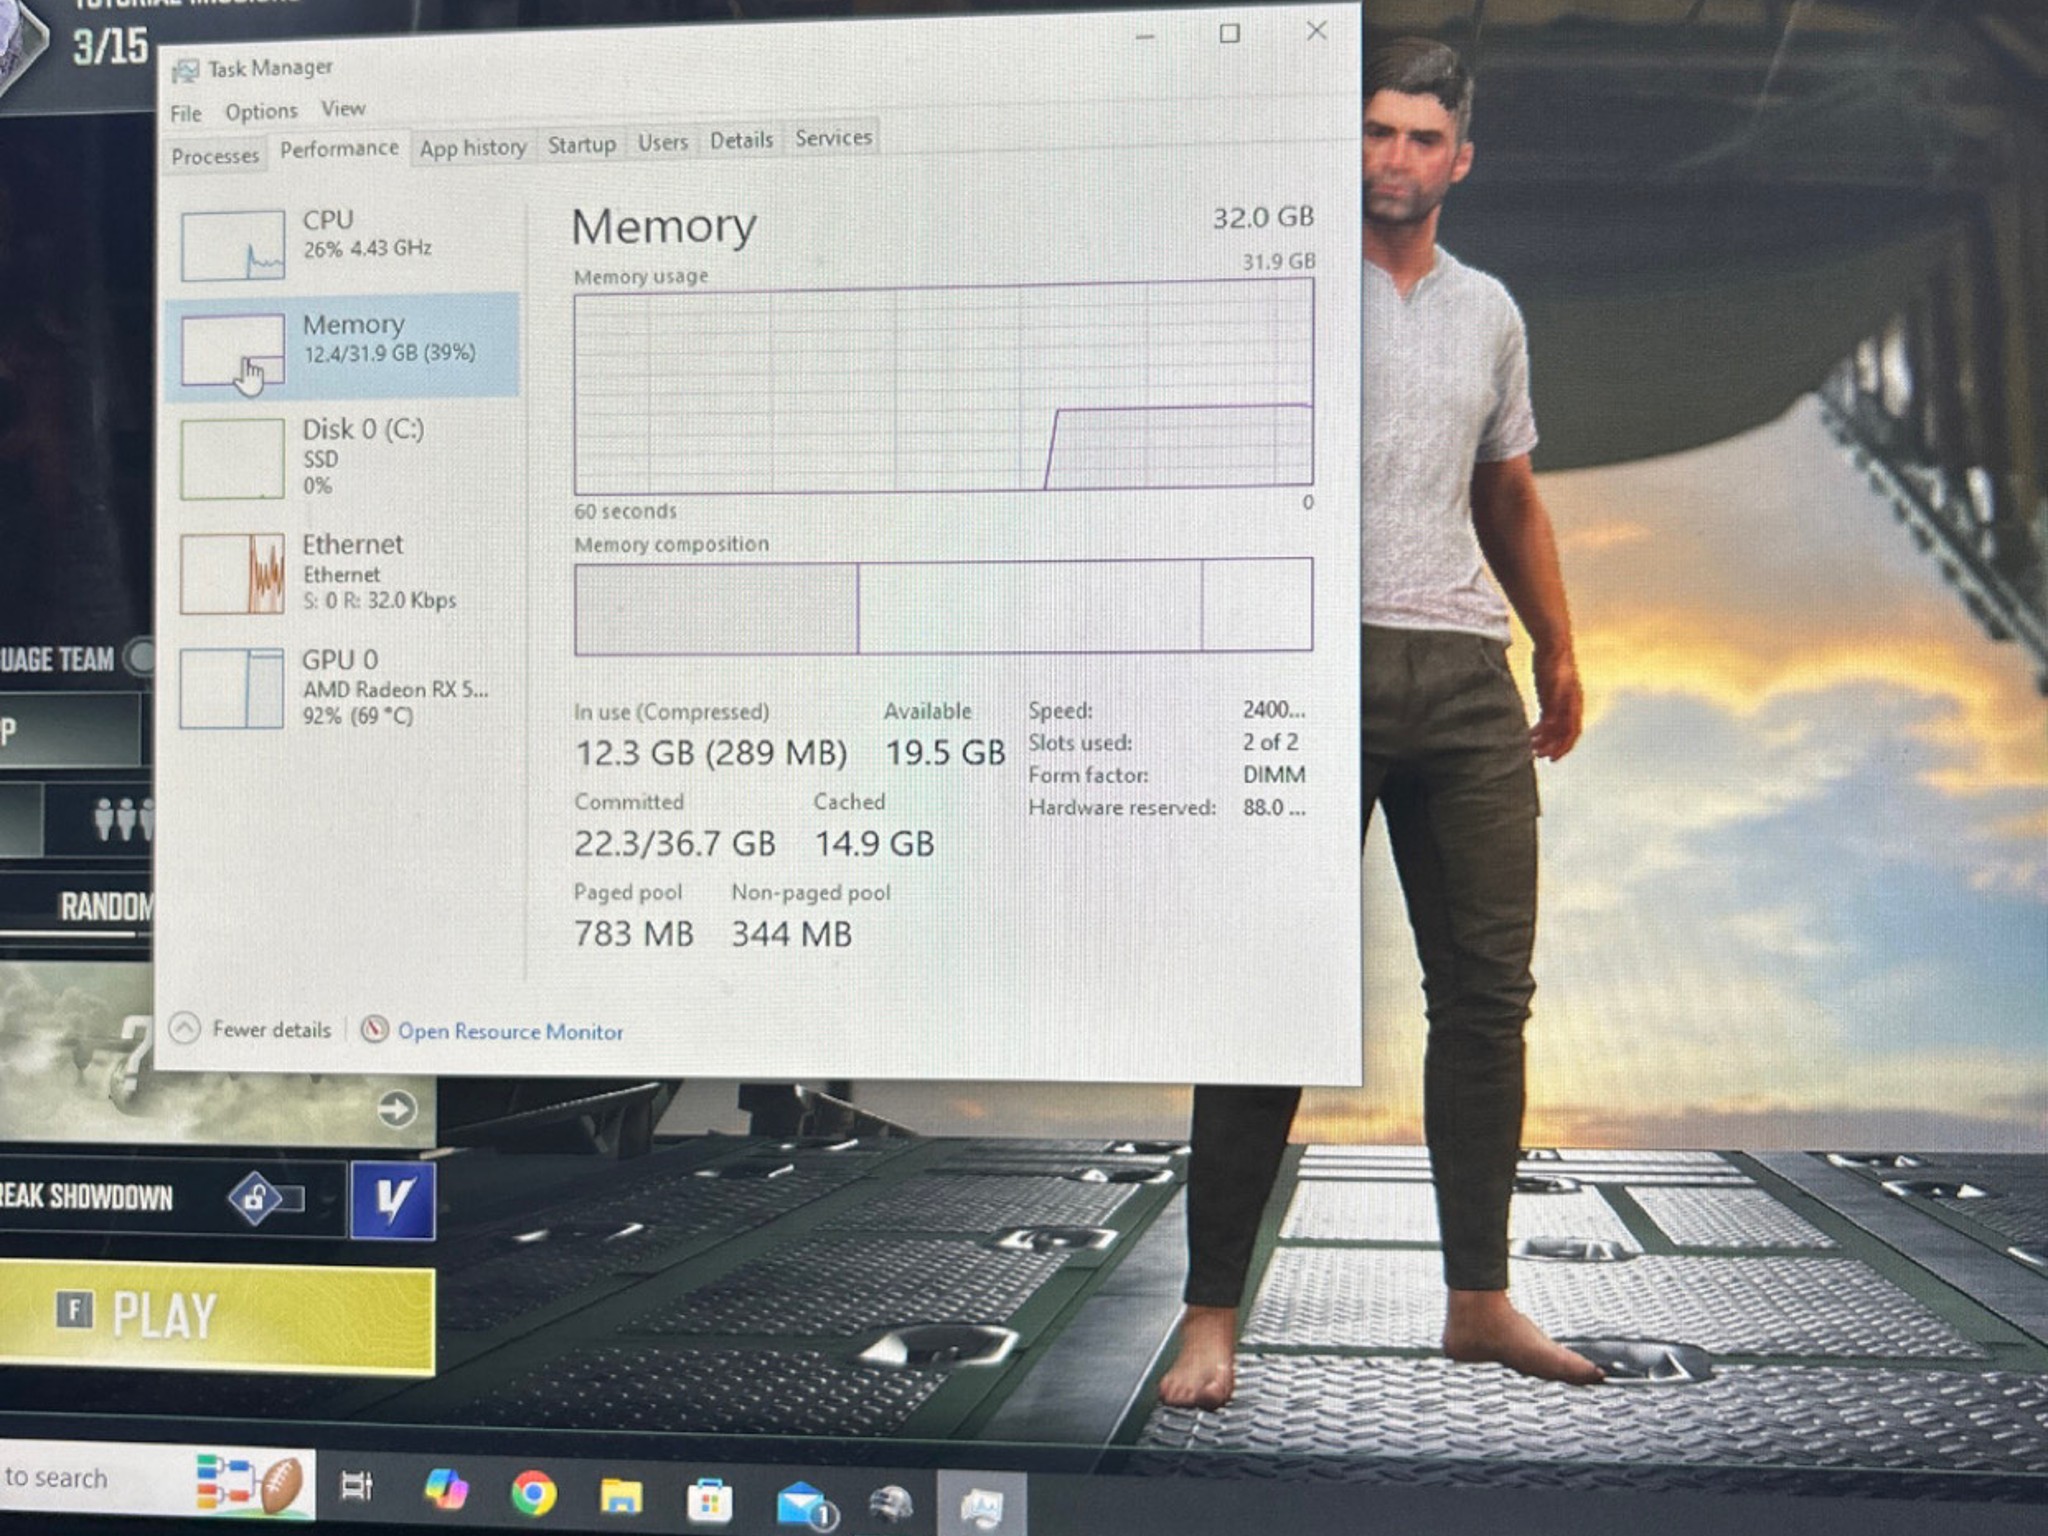
Task: Switch to the Services tab
Action: click(833, 138)
